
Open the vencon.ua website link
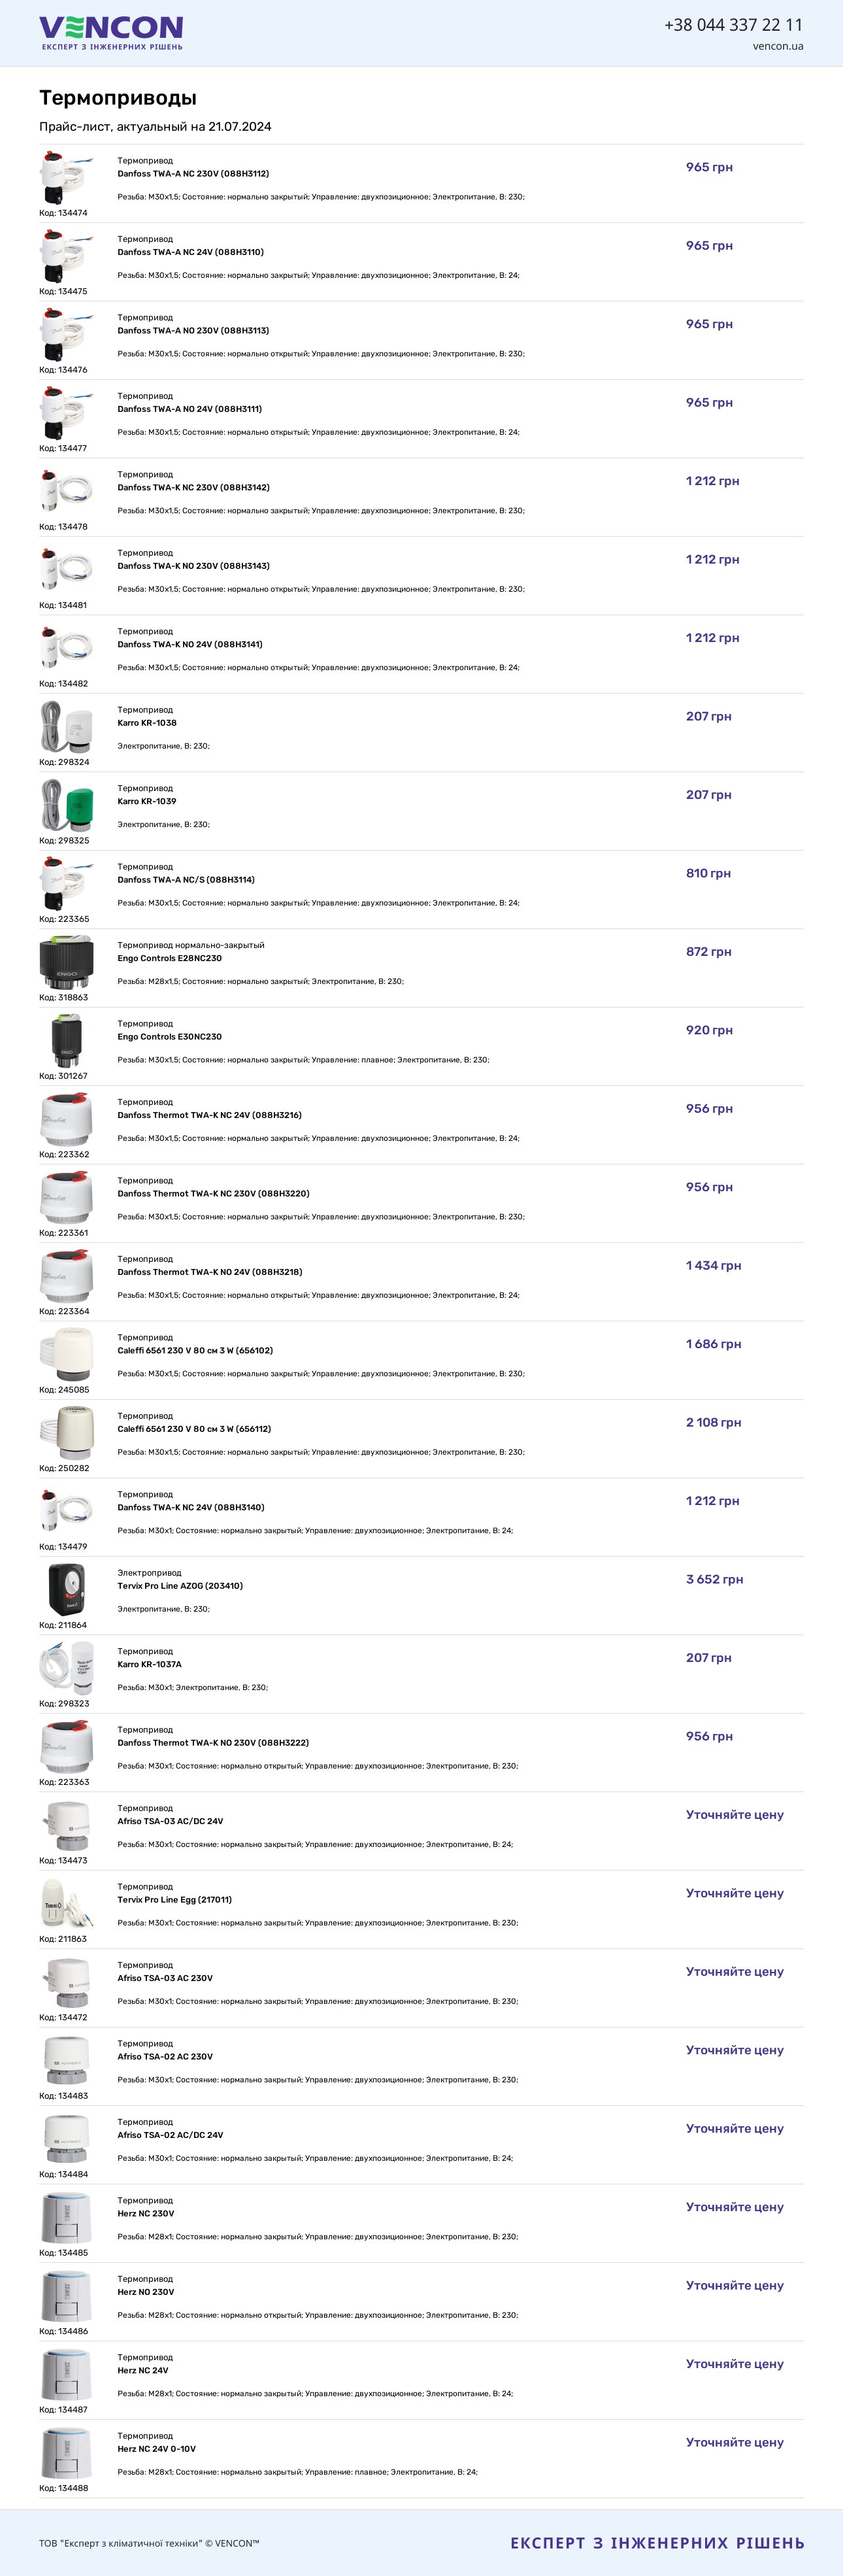778,46
